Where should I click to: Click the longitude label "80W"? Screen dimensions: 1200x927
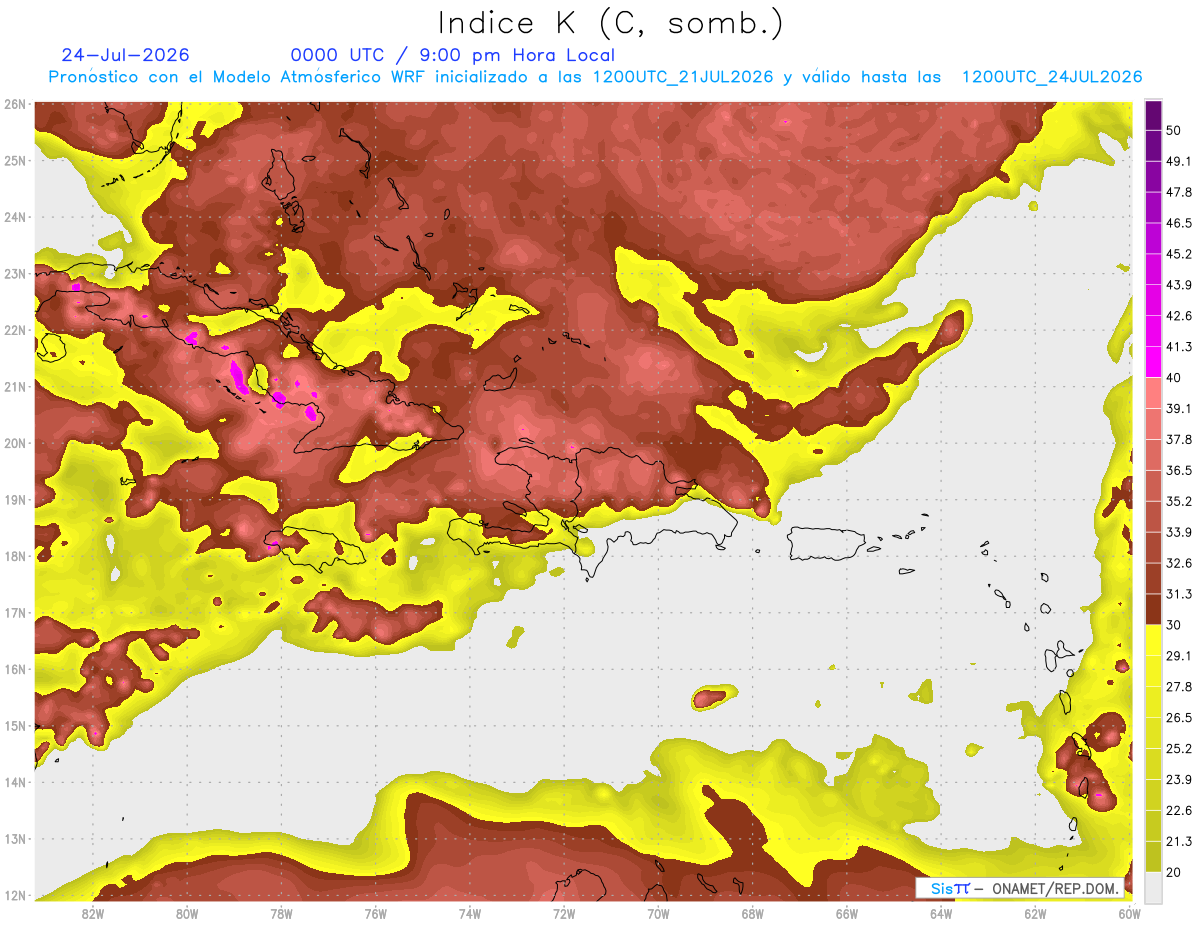click(186, 914)
